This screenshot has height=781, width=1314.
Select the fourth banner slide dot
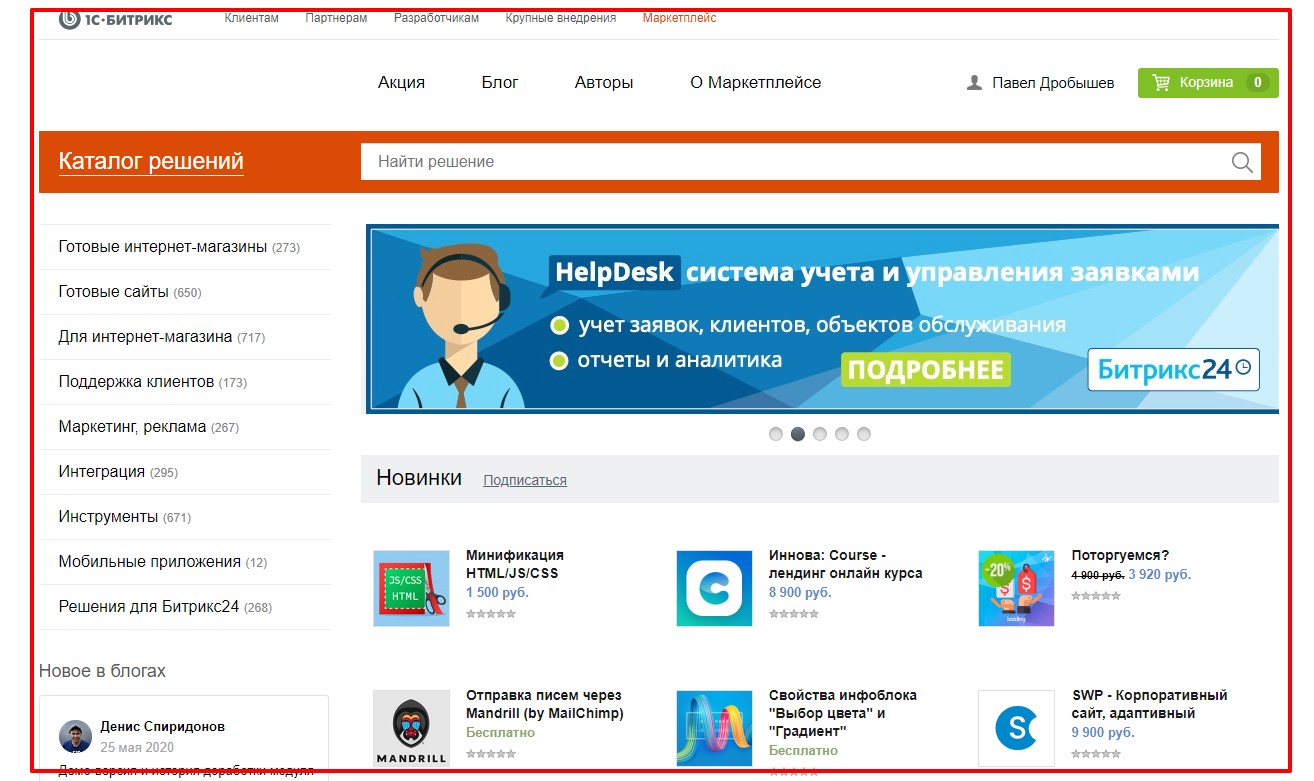point(842,434)
